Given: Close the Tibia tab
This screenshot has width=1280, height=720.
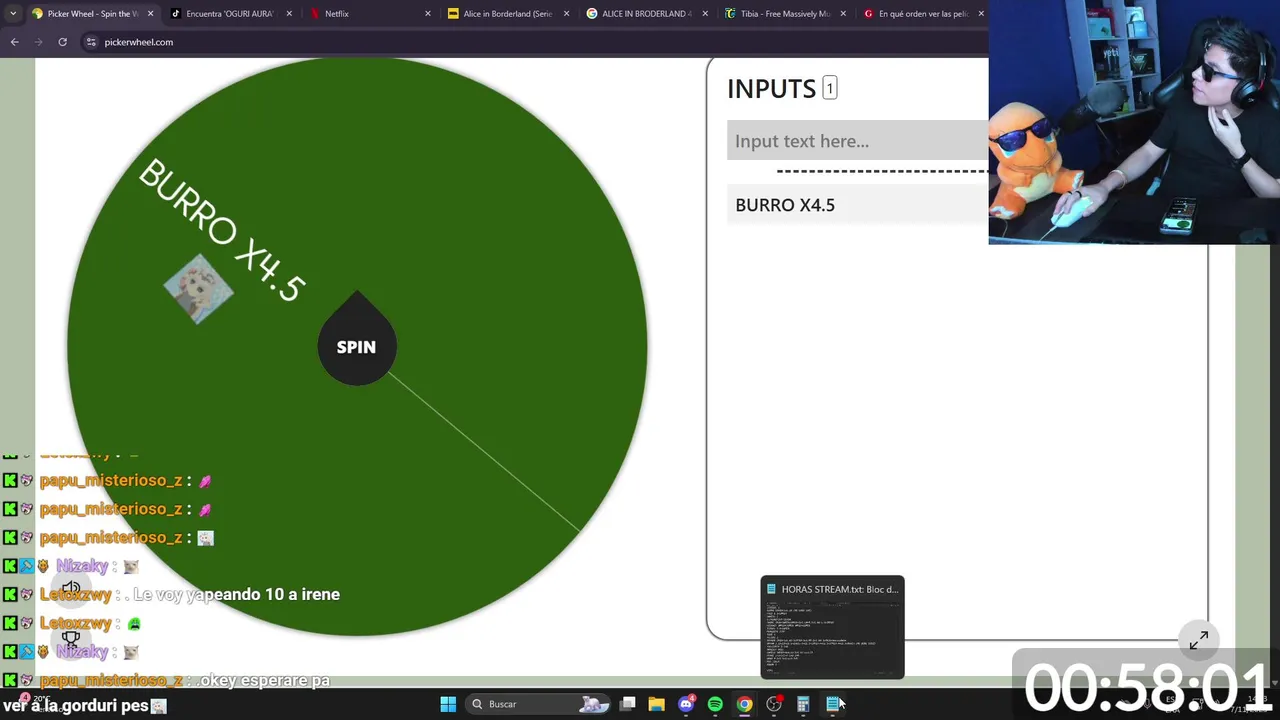Looking at the screenshot, I should (x=843, y=14).
